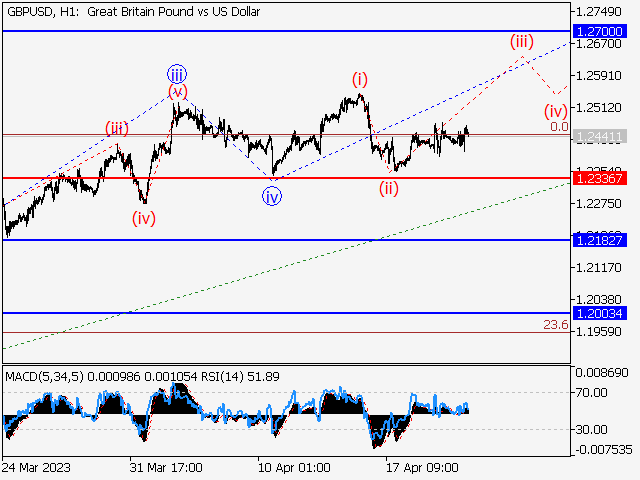
Task: Click the 24 Mar 2023 date label
Action: click(36, 467)
